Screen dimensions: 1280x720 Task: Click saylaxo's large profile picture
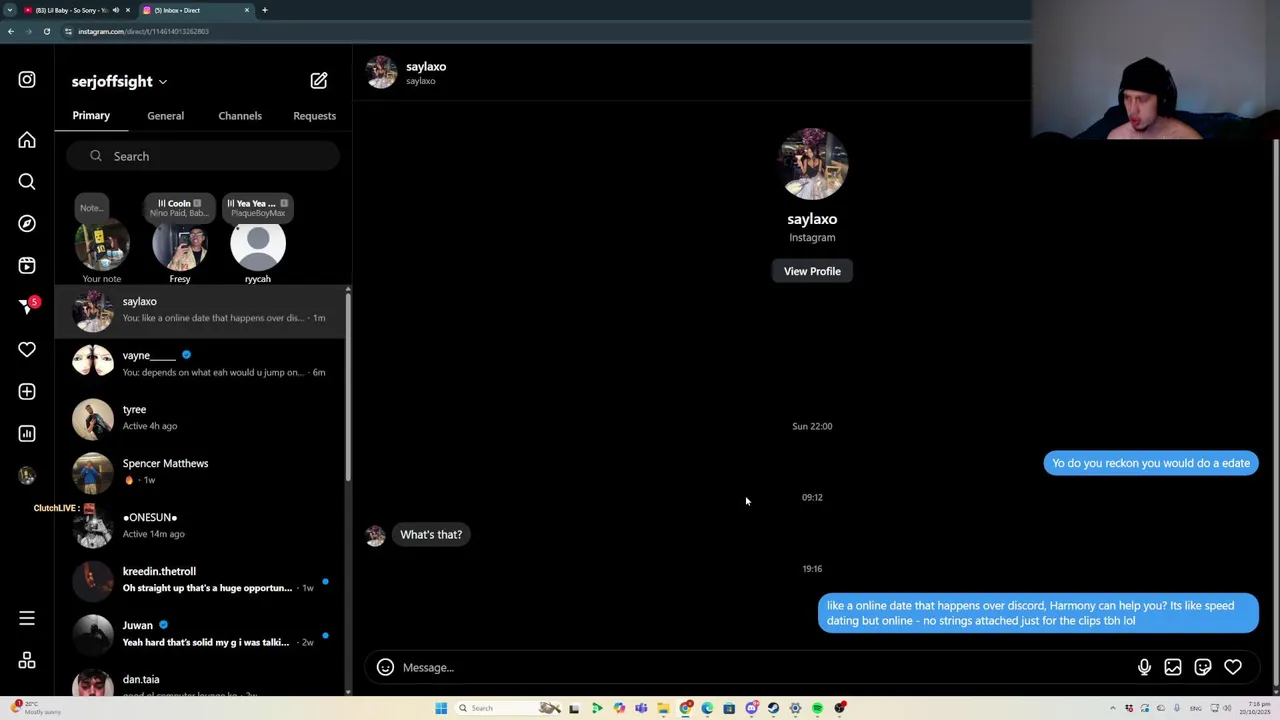tap(812, 164)
